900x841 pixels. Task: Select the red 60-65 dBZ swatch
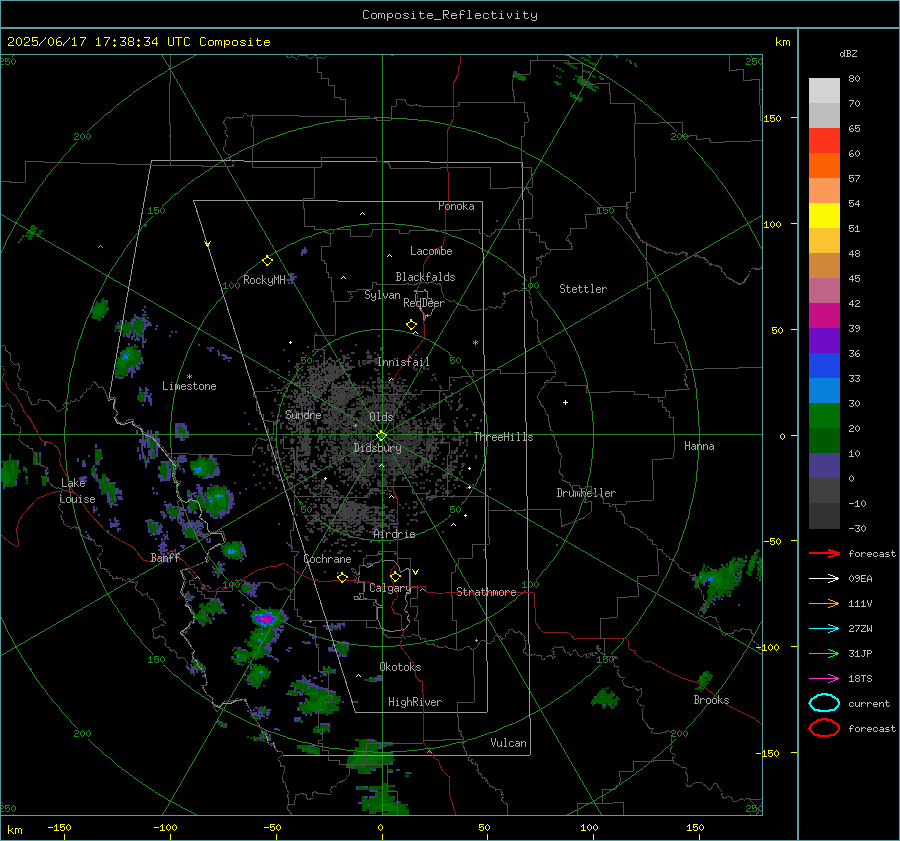coord(824,141)
